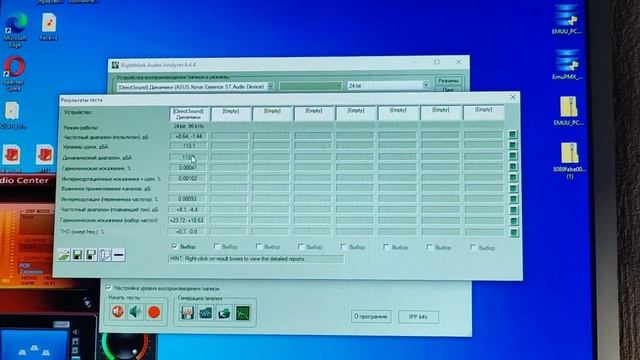Click the О программе button
Image resolution: width=640 pixels, height=360 pixels.
click(x=371, y=316)
